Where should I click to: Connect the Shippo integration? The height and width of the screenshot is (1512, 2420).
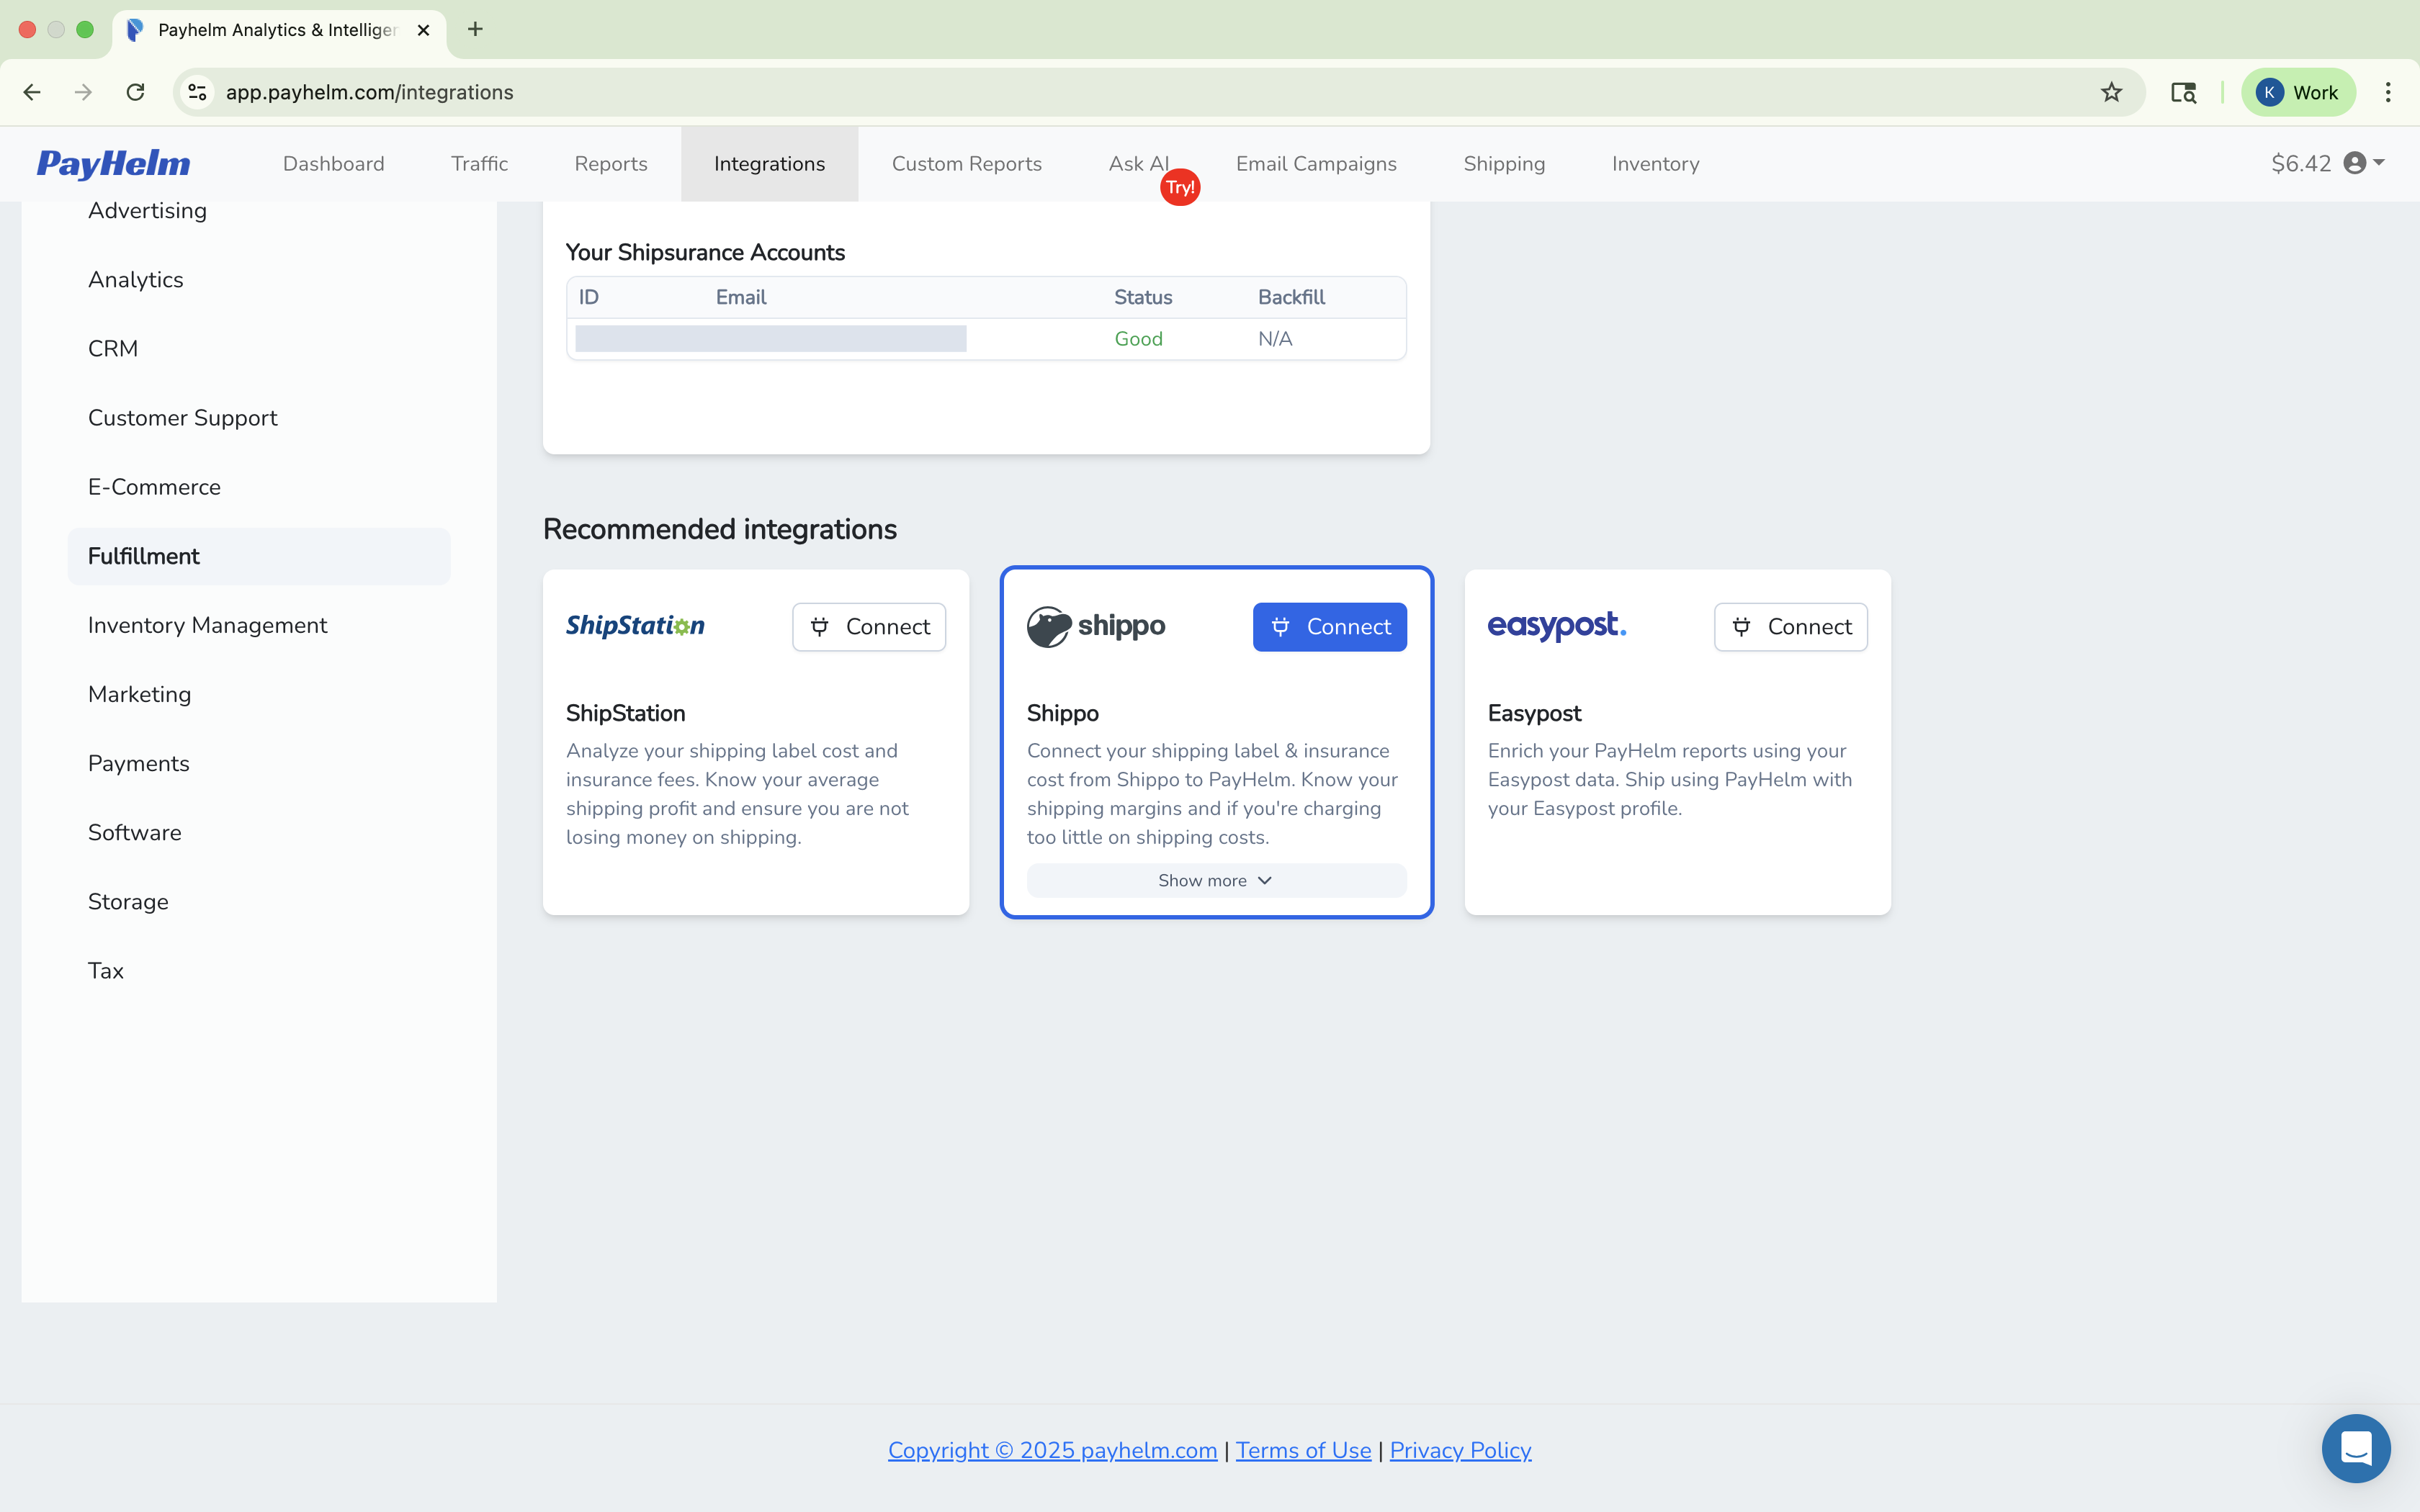1330,626
